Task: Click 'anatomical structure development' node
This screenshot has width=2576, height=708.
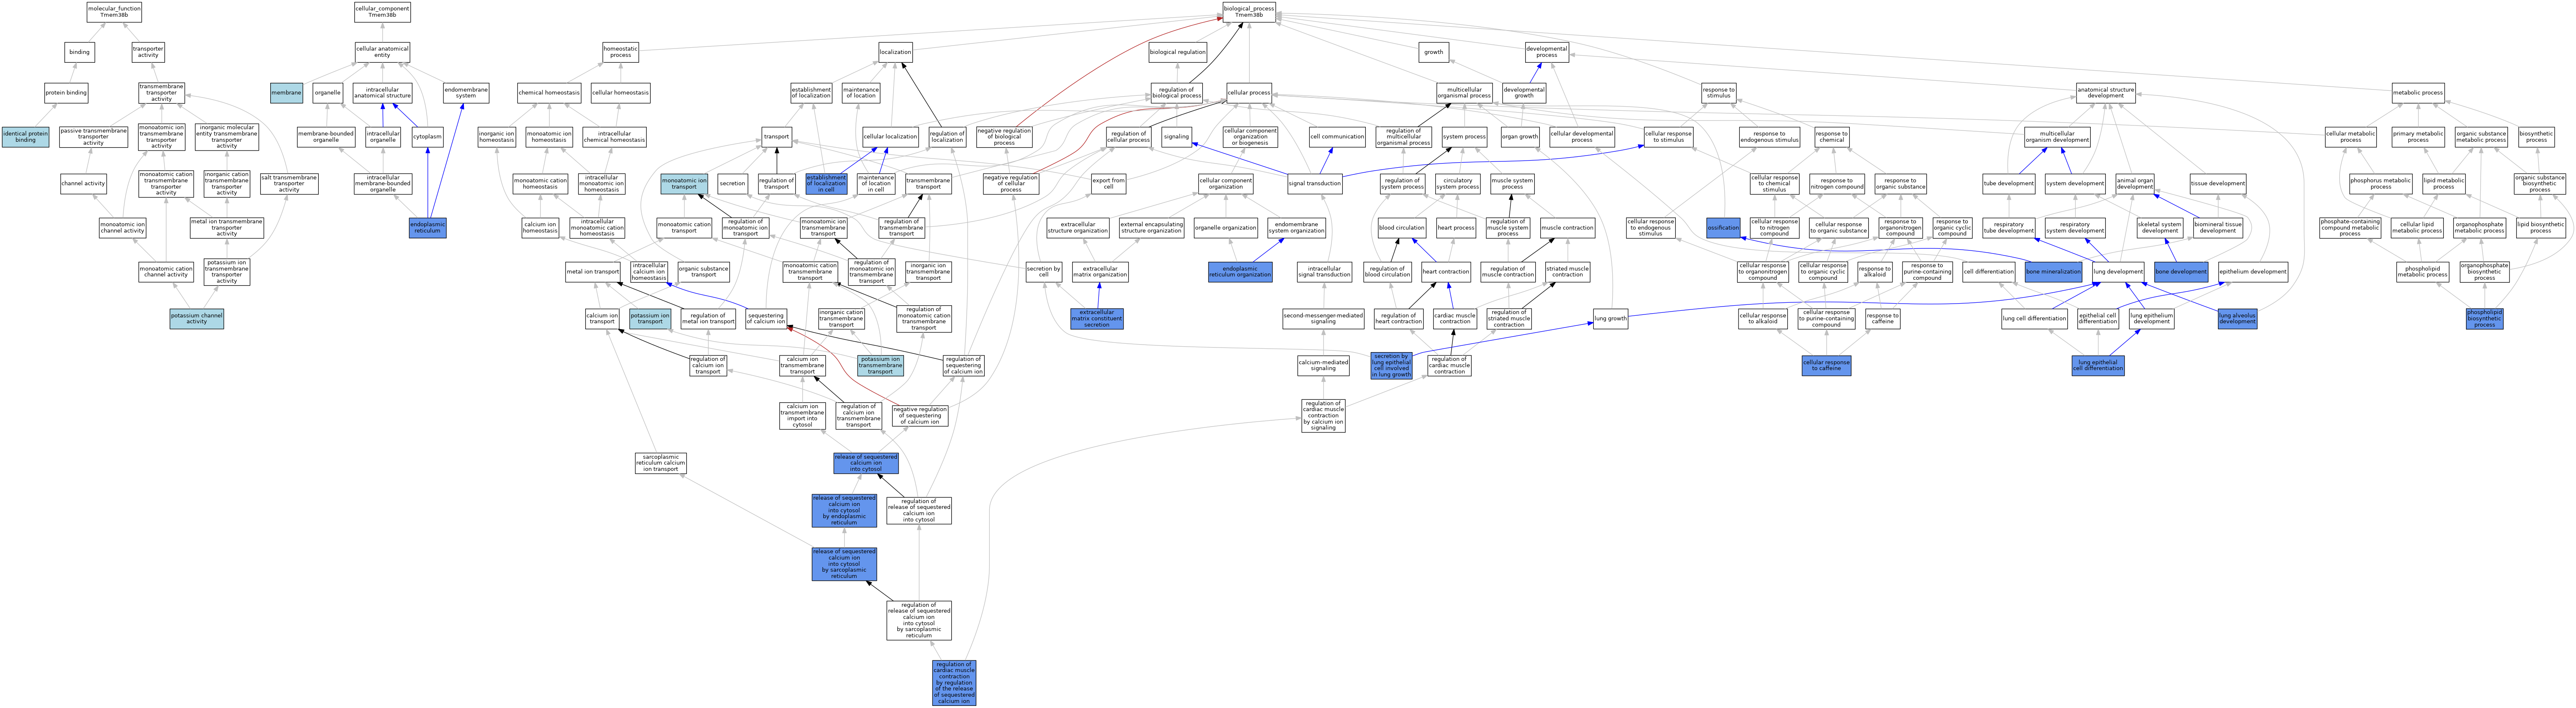Action: 2105,93
